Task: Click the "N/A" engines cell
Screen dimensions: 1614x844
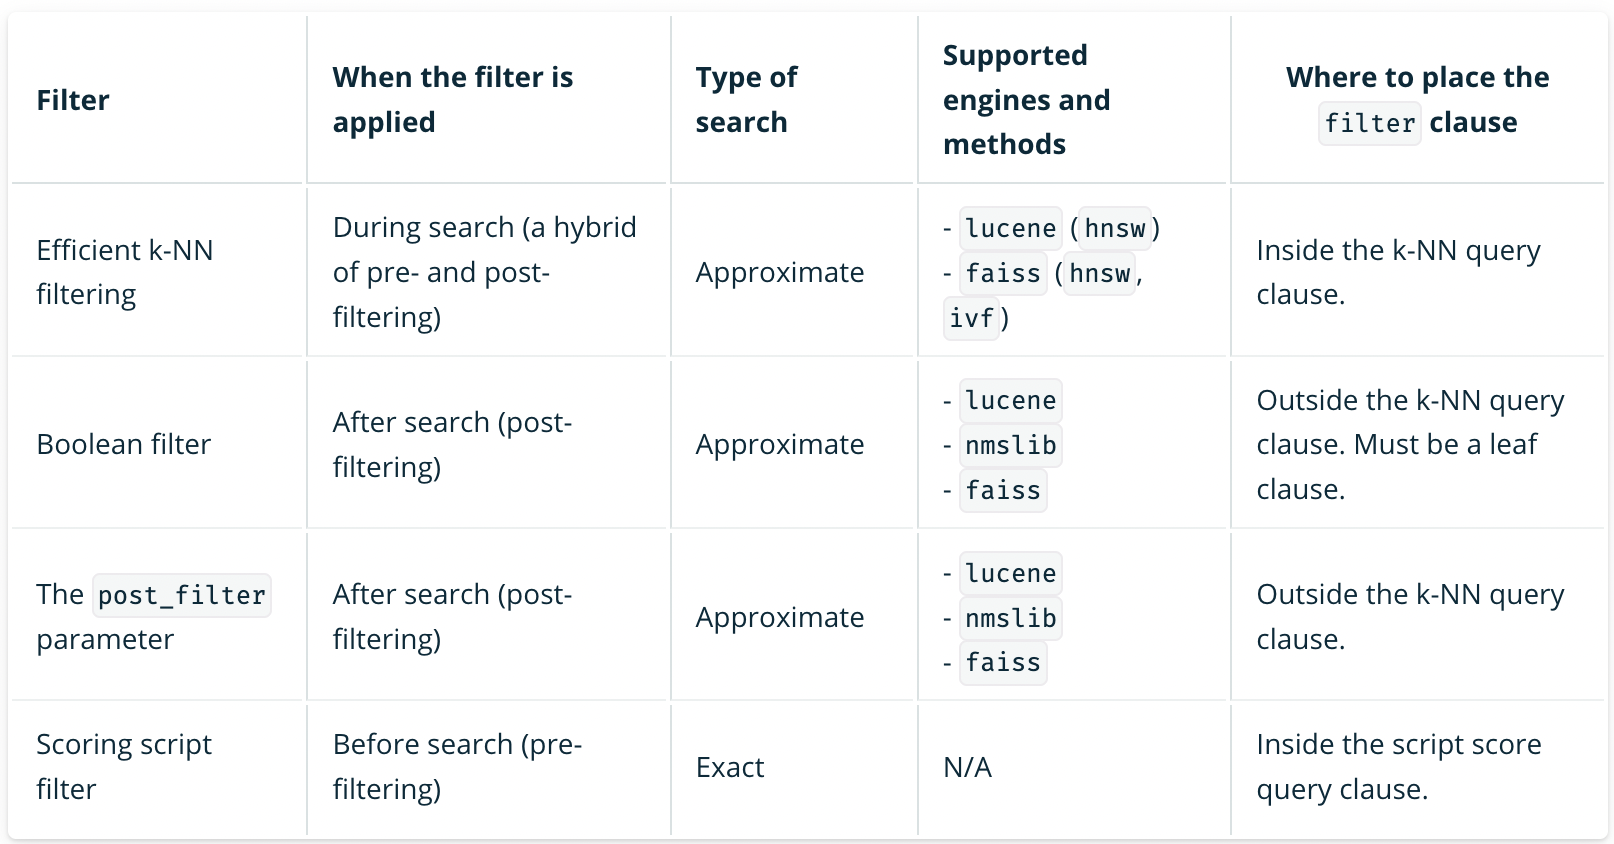Action: 967,767
